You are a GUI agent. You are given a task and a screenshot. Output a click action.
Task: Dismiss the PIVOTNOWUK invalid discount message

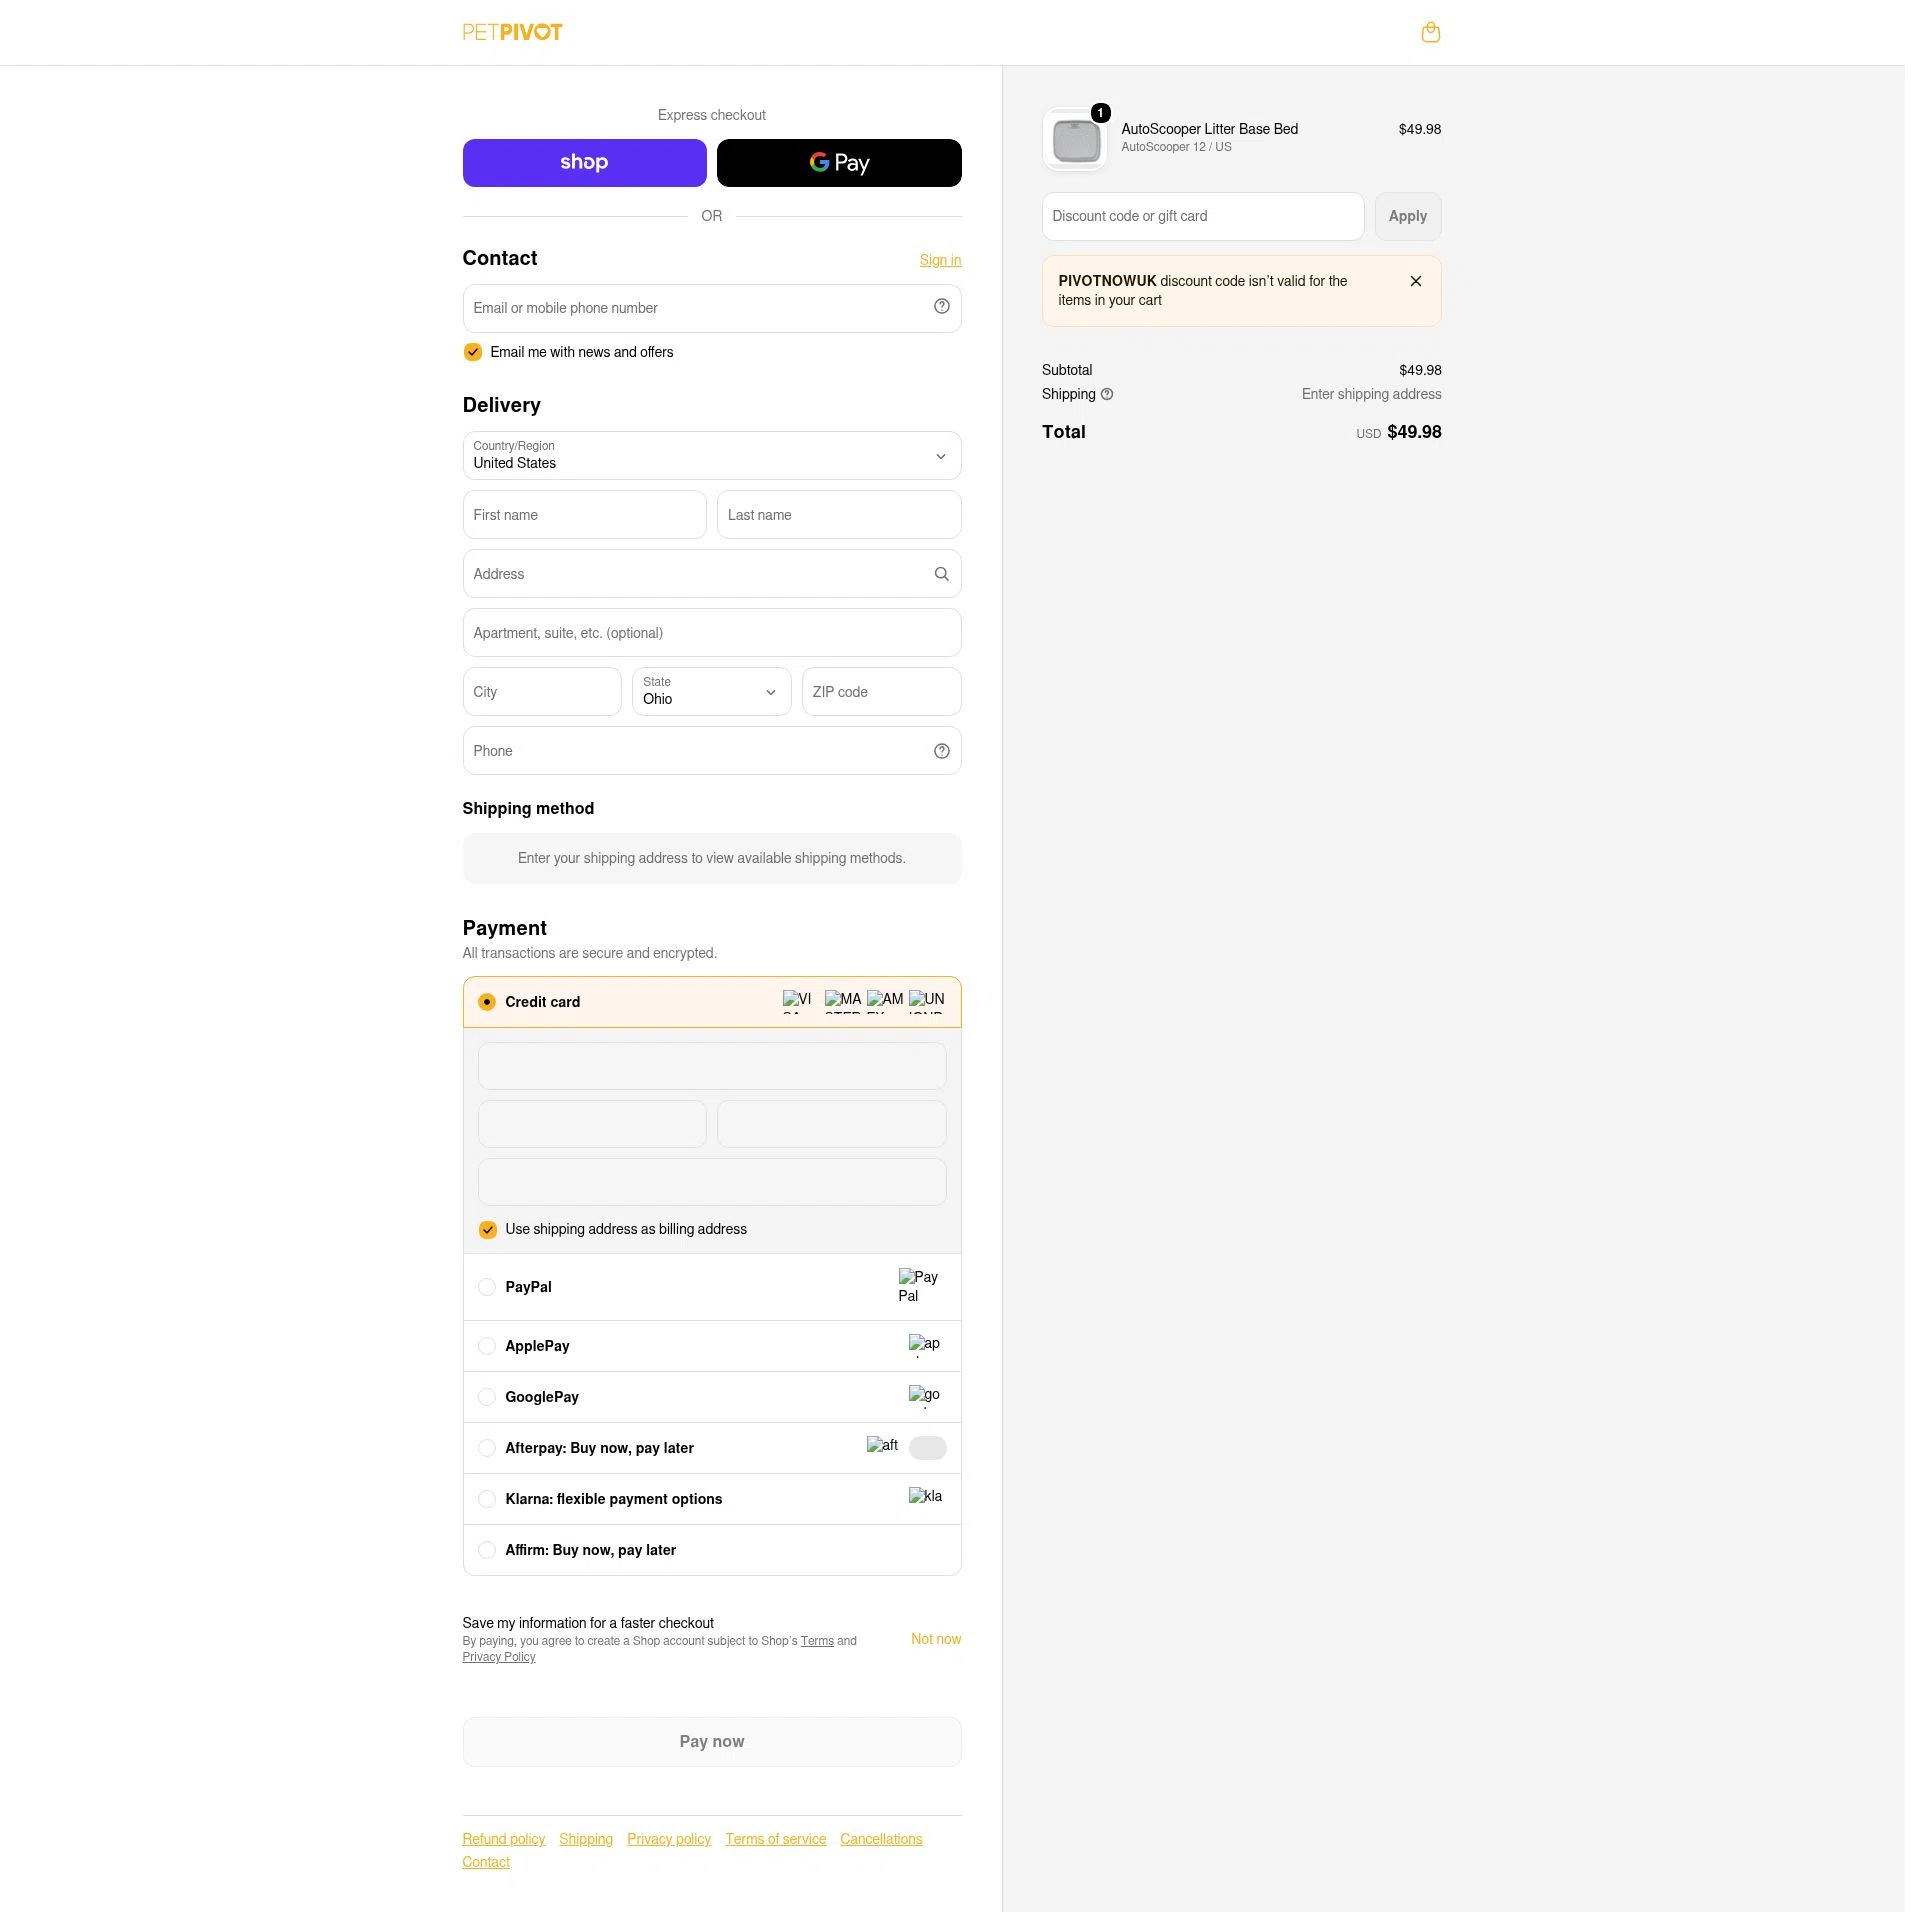click(x=1415, y=281)
